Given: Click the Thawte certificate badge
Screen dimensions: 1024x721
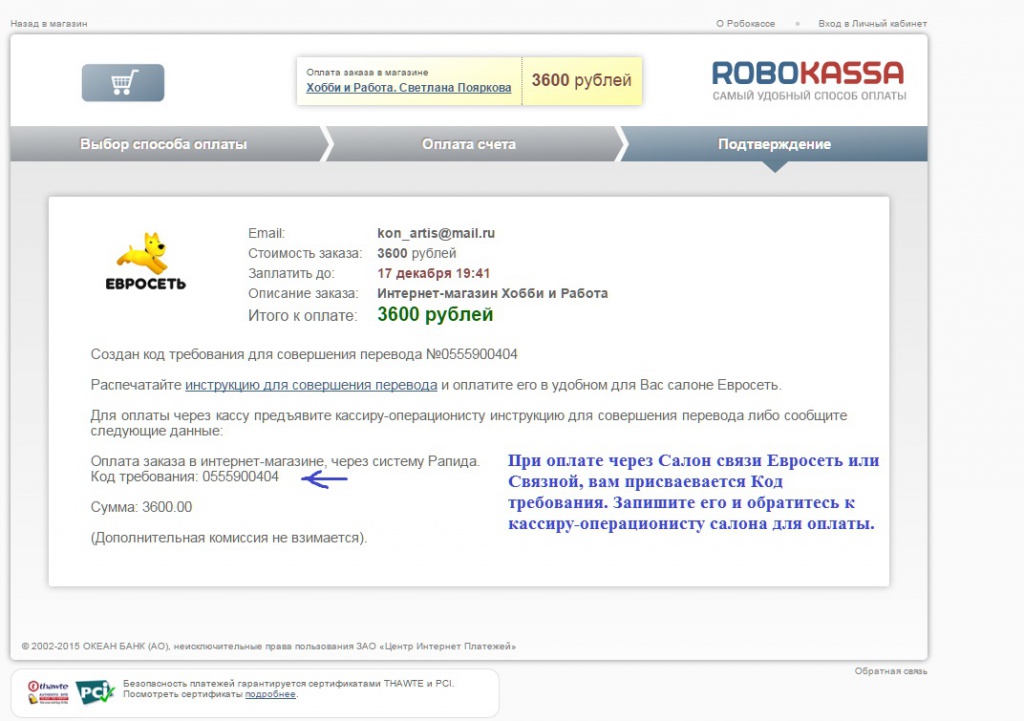Looking at the screenshot, I should pos(48,692).
